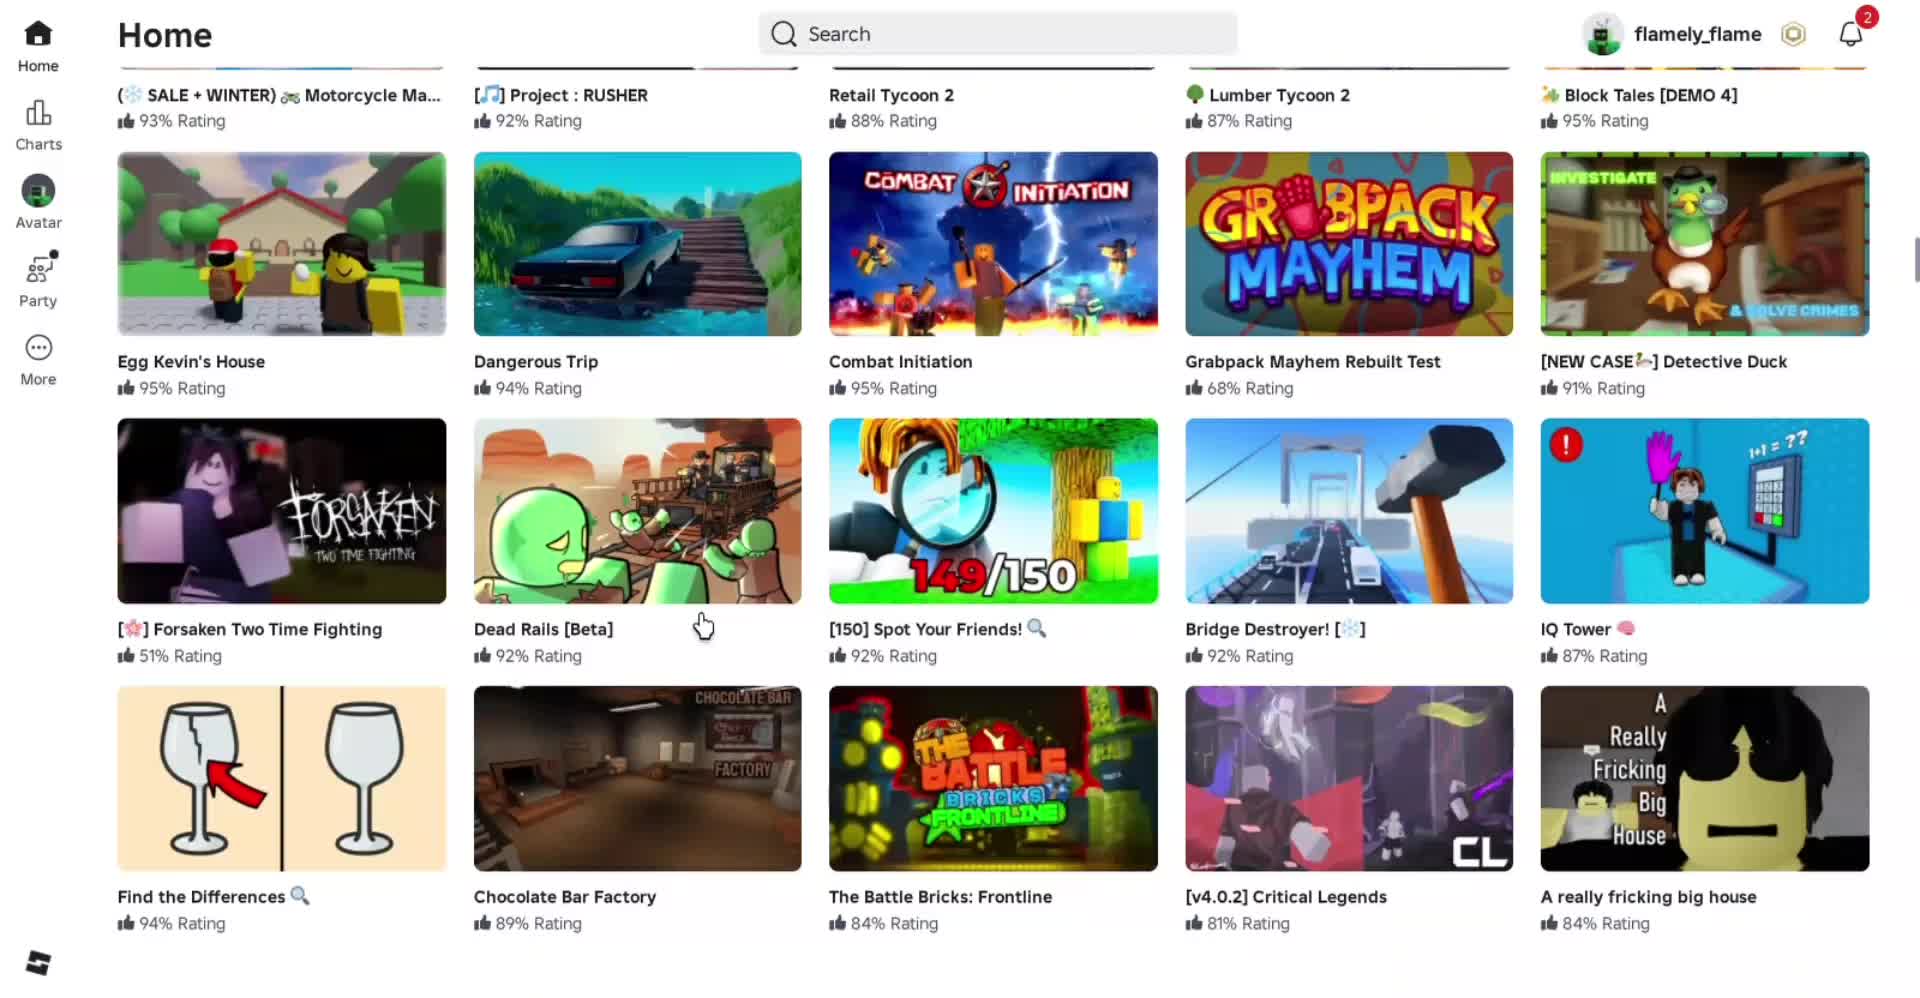Click the page scrollbar thumb

pyautogui.click(x=1916, y=260)
